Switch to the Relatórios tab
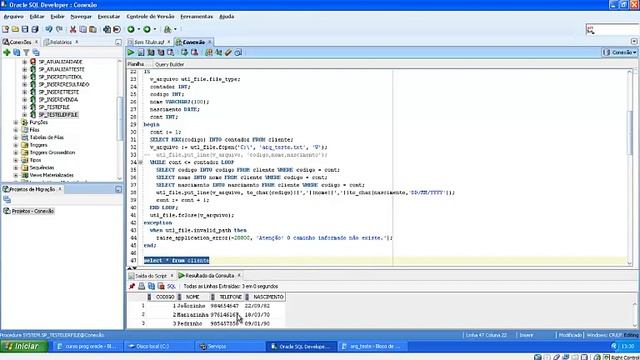The width and height of the screenshot is (640, 360). (61, 42)
